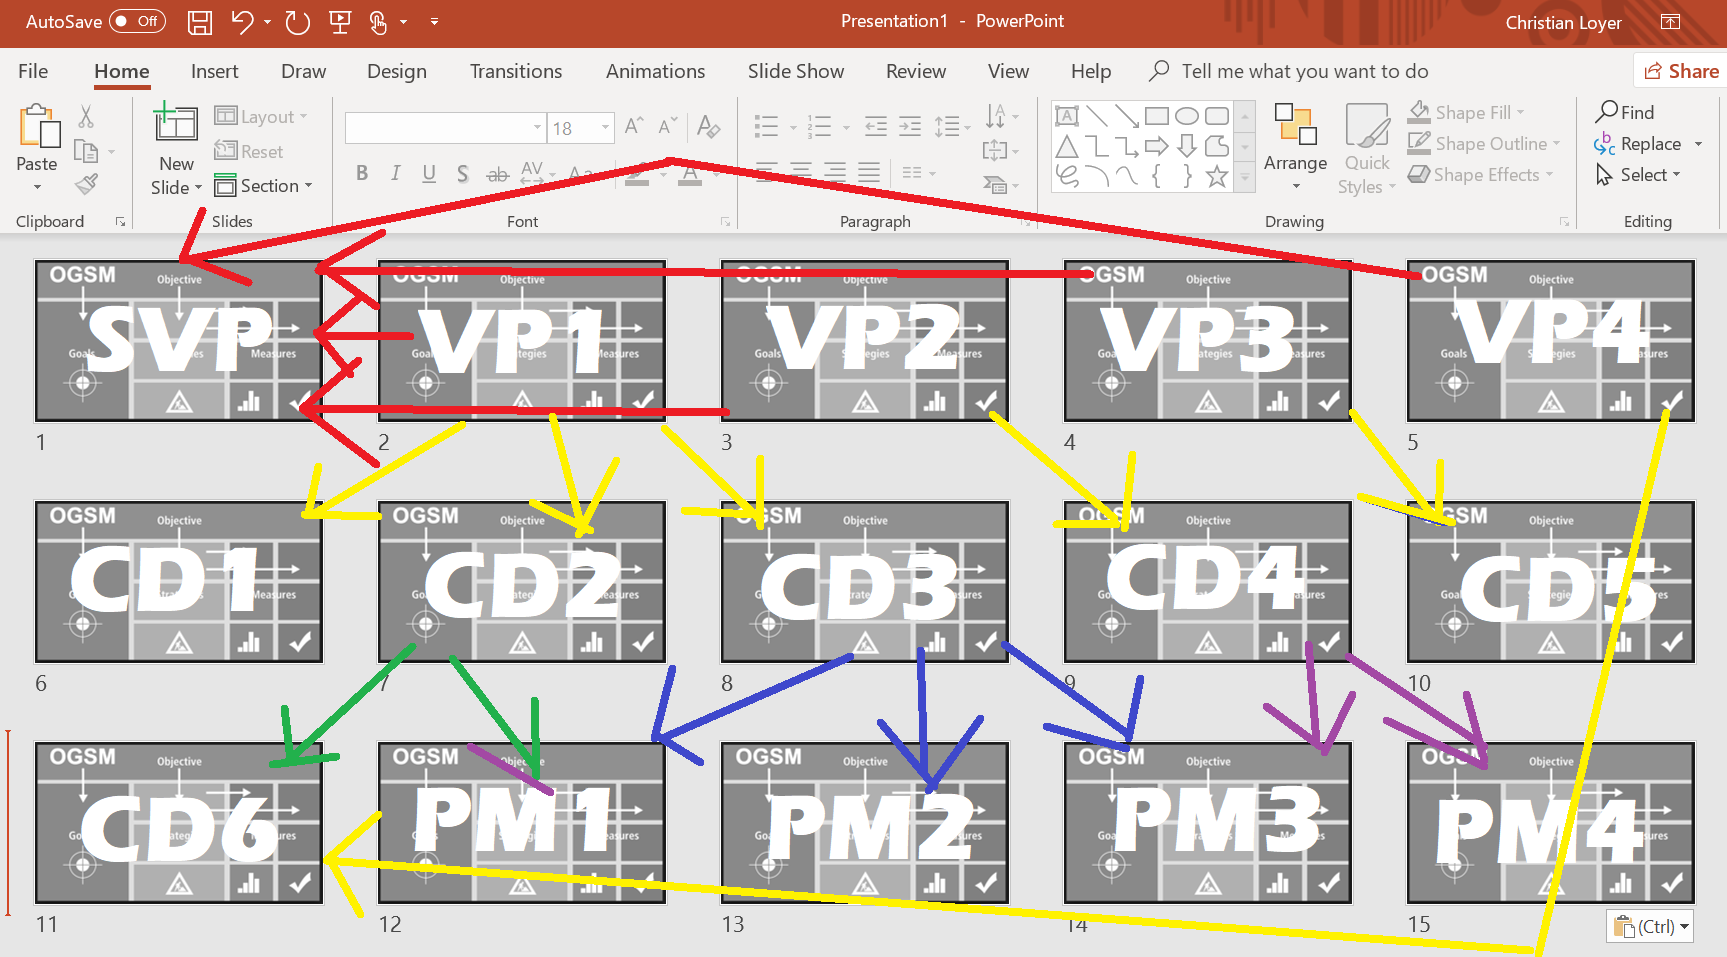
Task: Click the Save icon in the title bar
Action: 200,22
